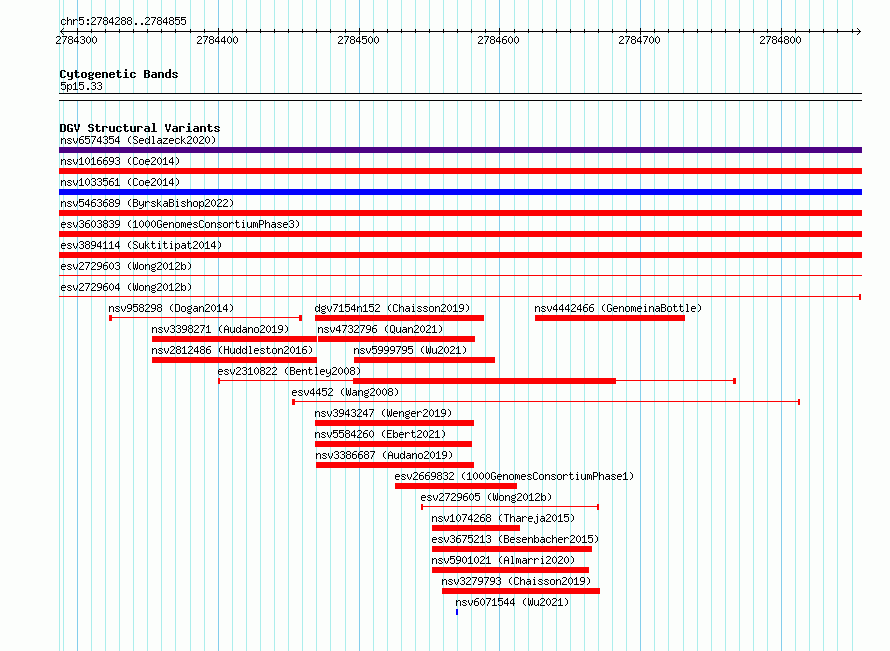Click the ruler's right arrow end
This screenshot has width=890, height=651.
[858, 31]
